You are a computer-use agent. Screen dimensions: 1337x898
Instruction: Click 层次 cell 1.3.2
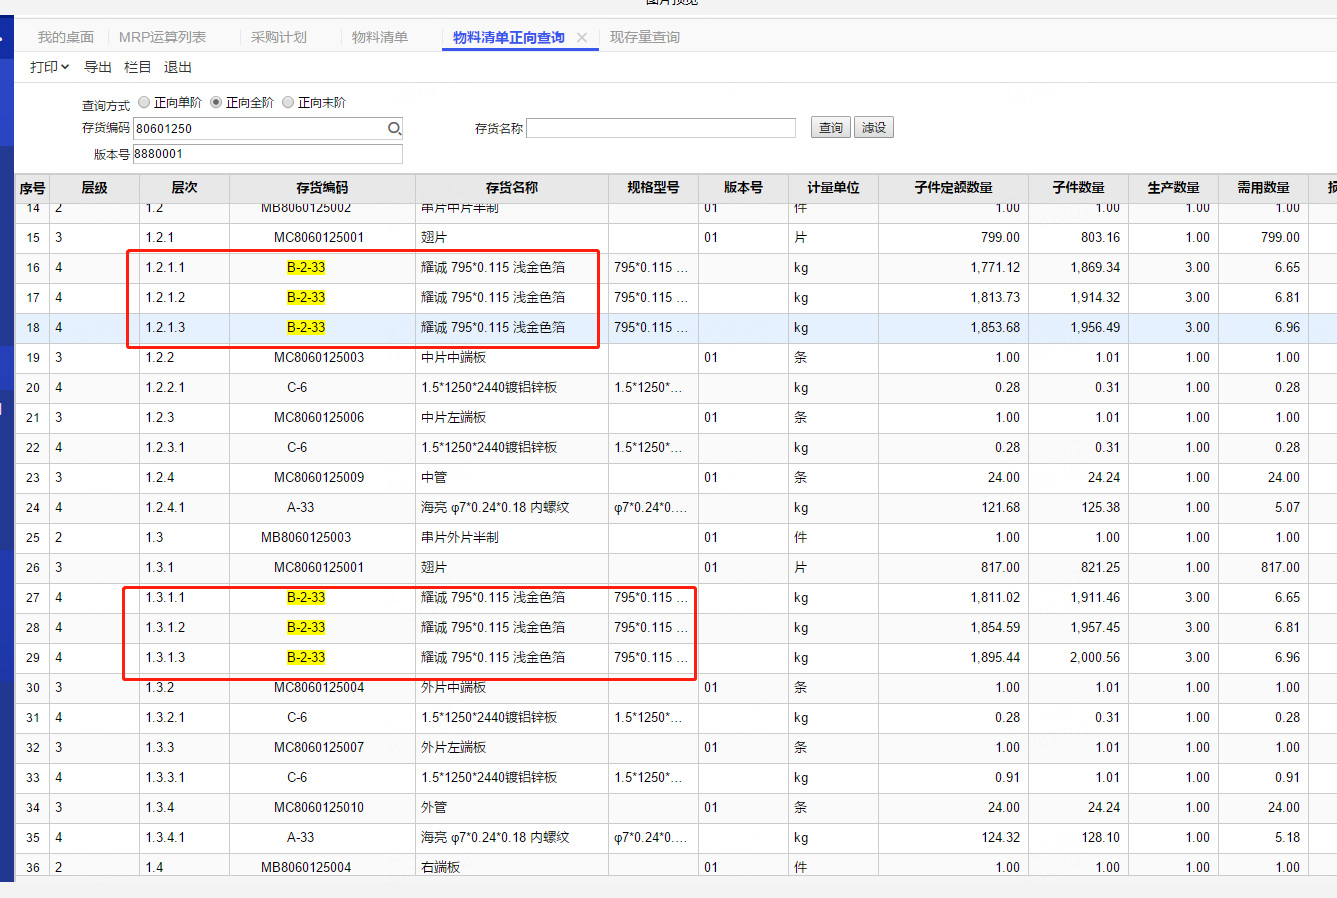click(160, 688)
